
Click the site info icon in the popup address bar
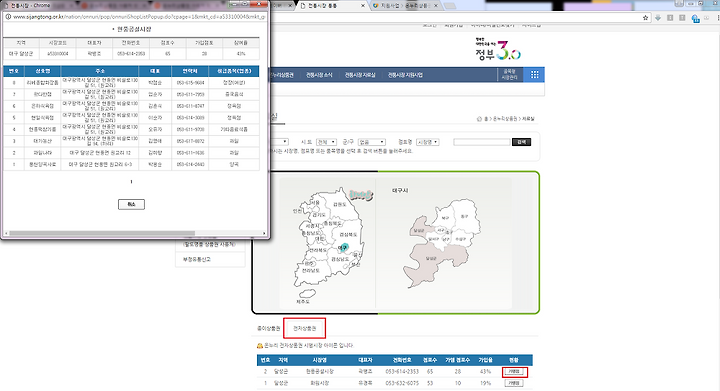[8, 17]
